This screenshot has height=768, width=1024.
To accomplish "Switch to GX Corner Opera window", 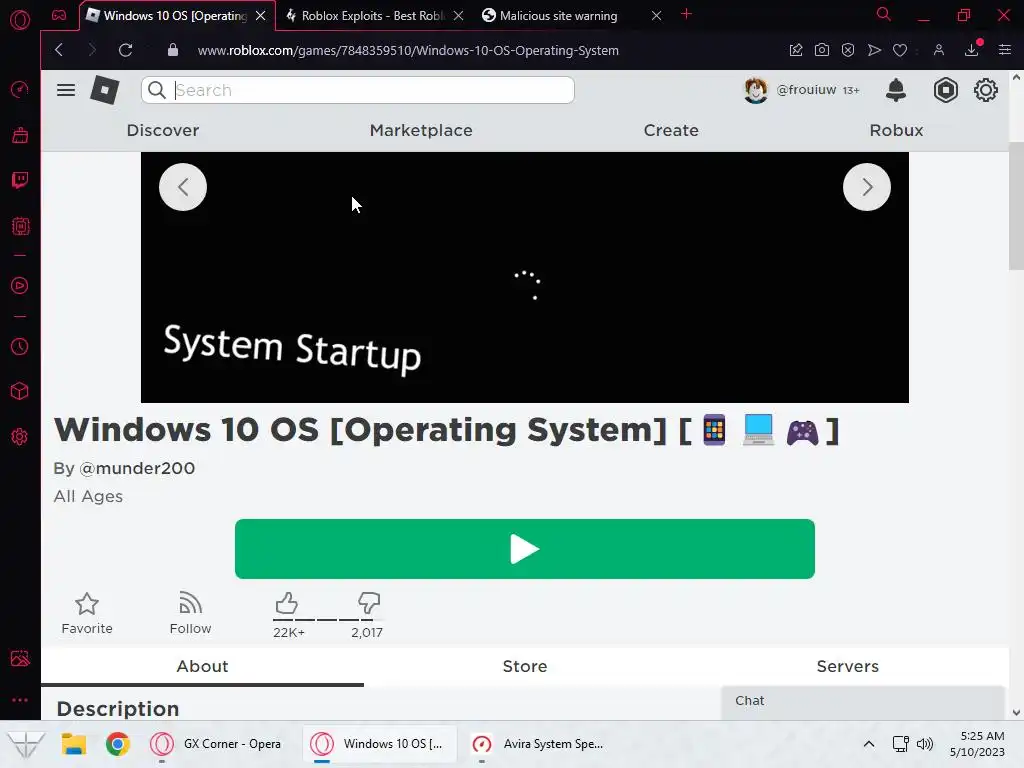I will (216, 743).
